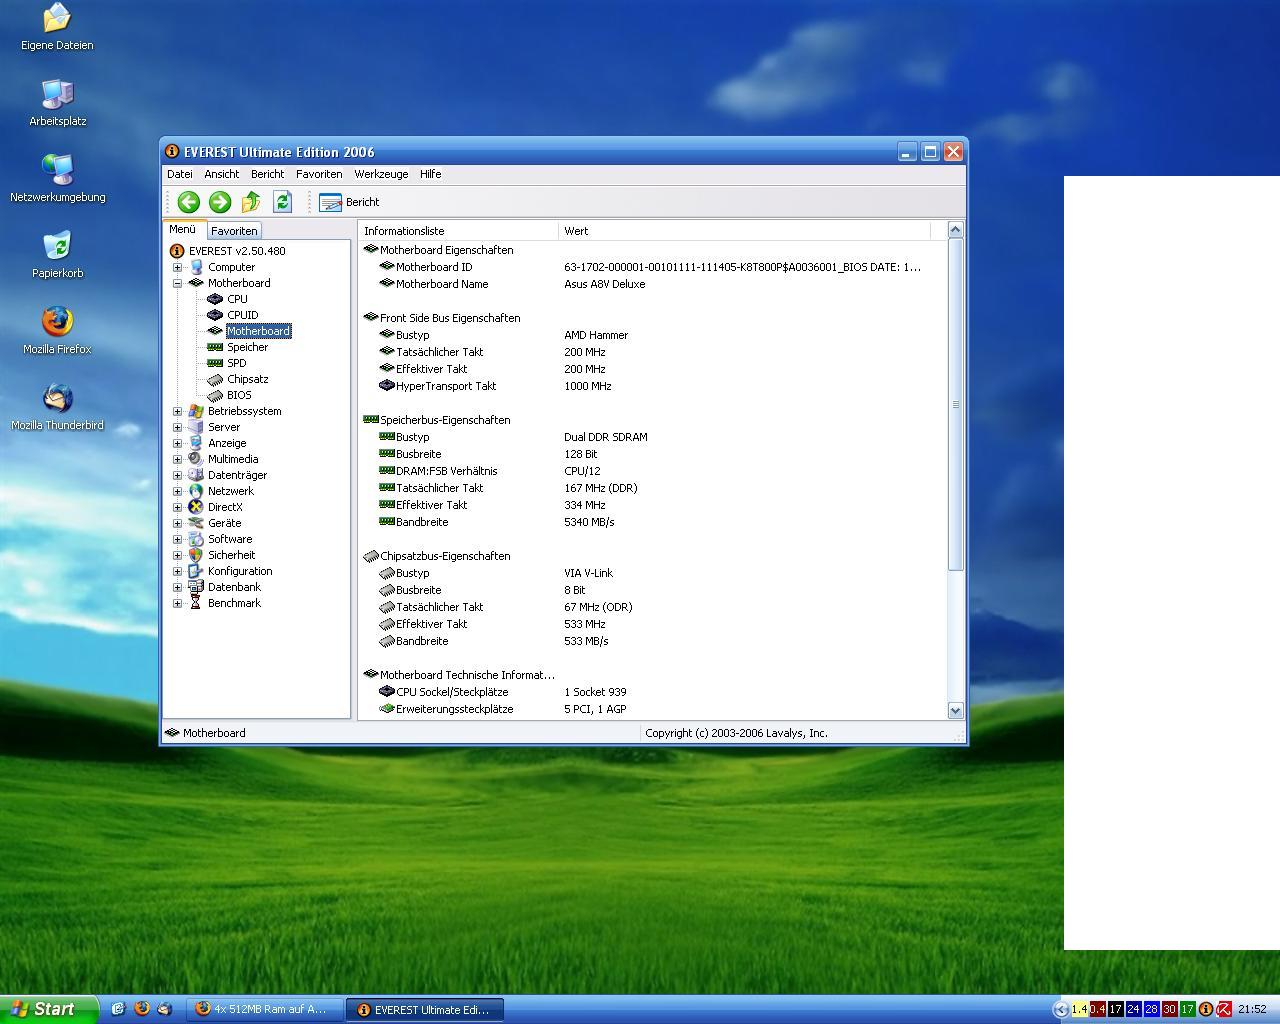The image size is (1280, 1024).
Task: Select the BIOS tree item
Action: pos(239,395)
